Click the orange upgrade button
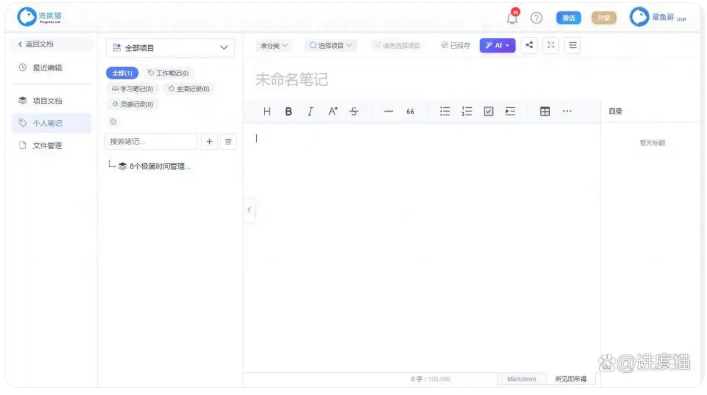The image size is (707, 395). coord(604,18)
